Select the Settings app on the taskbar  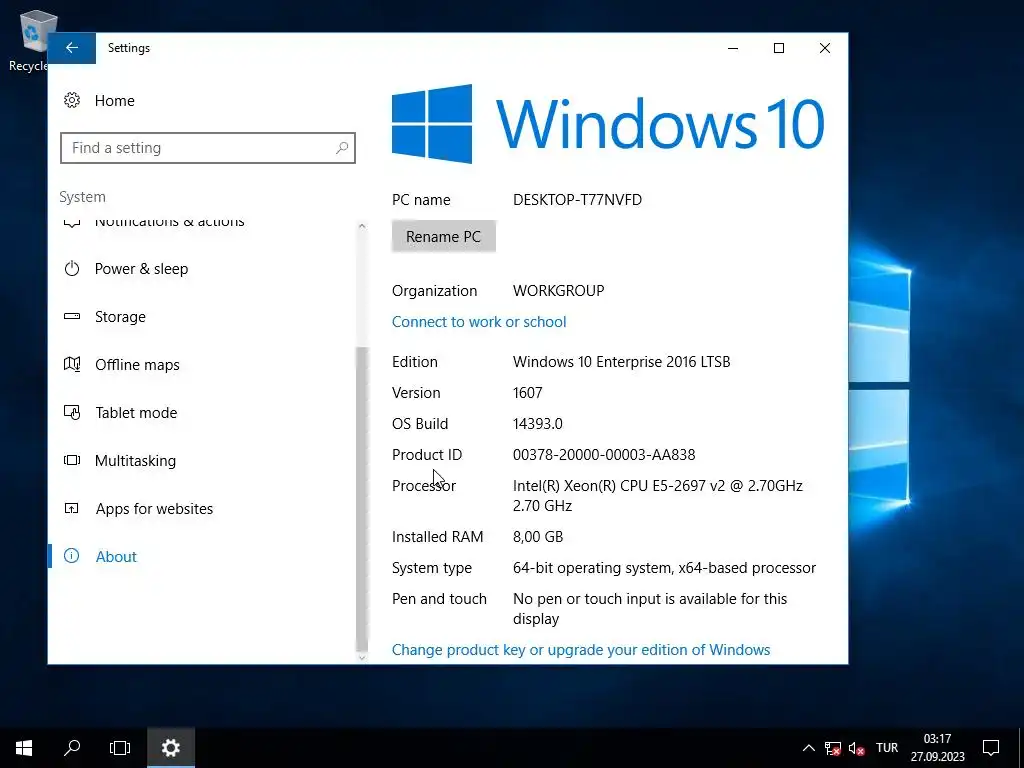click(170, 748)
